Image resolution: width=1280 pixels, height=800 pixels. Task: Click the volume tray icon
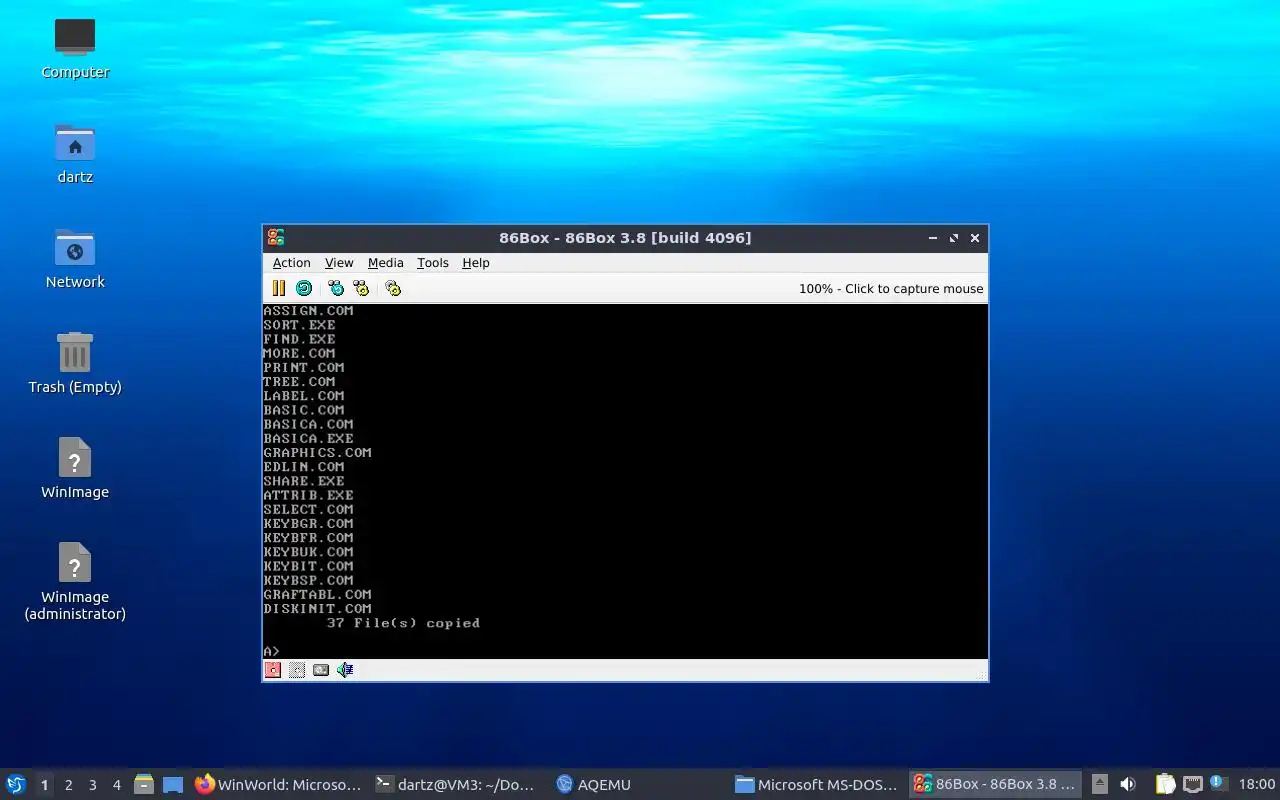[x=1128, y=784]
